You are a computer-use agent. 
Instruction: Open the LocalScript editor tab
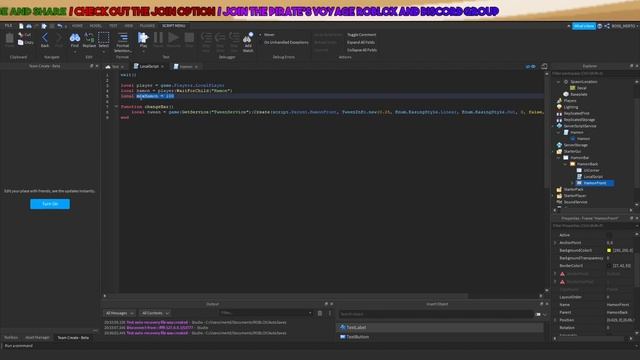(149, 66)
